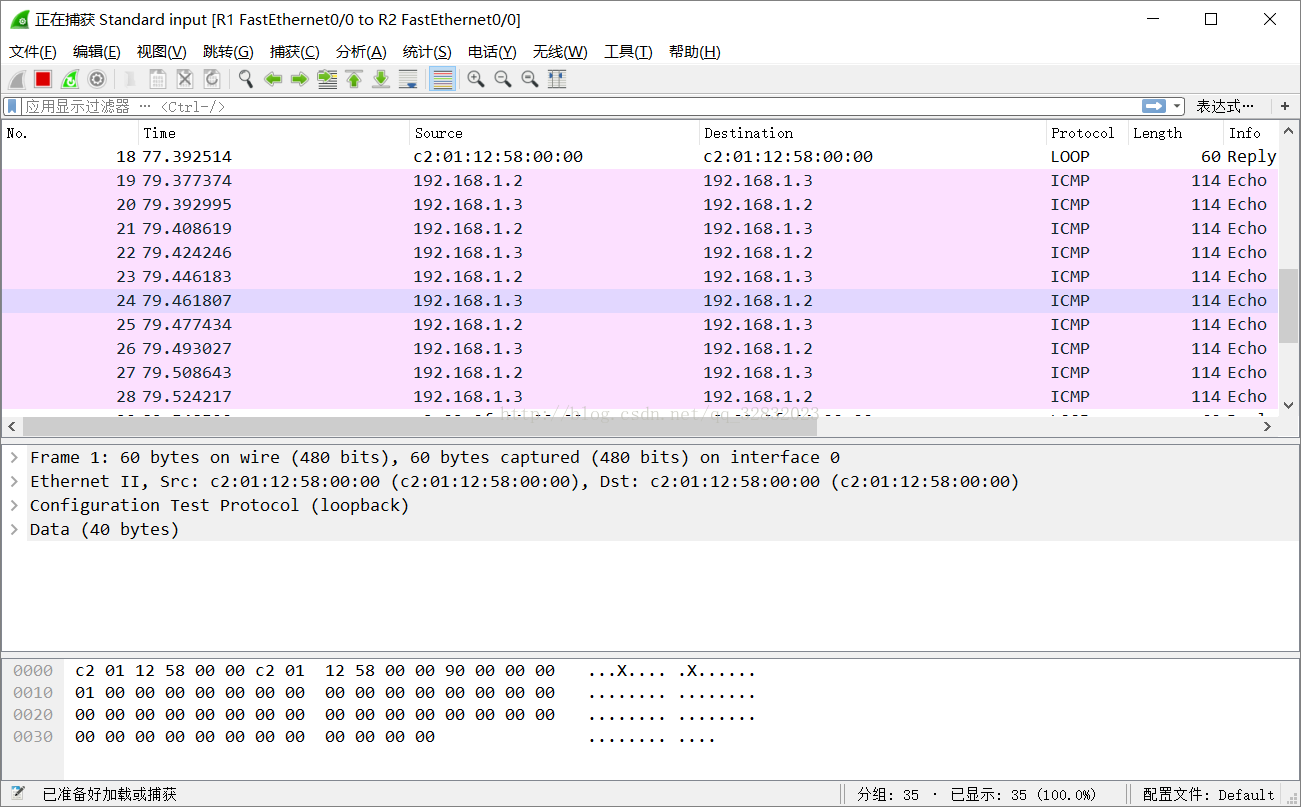Open find packet magnifier tool
Screen dimensions: 1301x807
pyautogui.click(x=245, y=79)
